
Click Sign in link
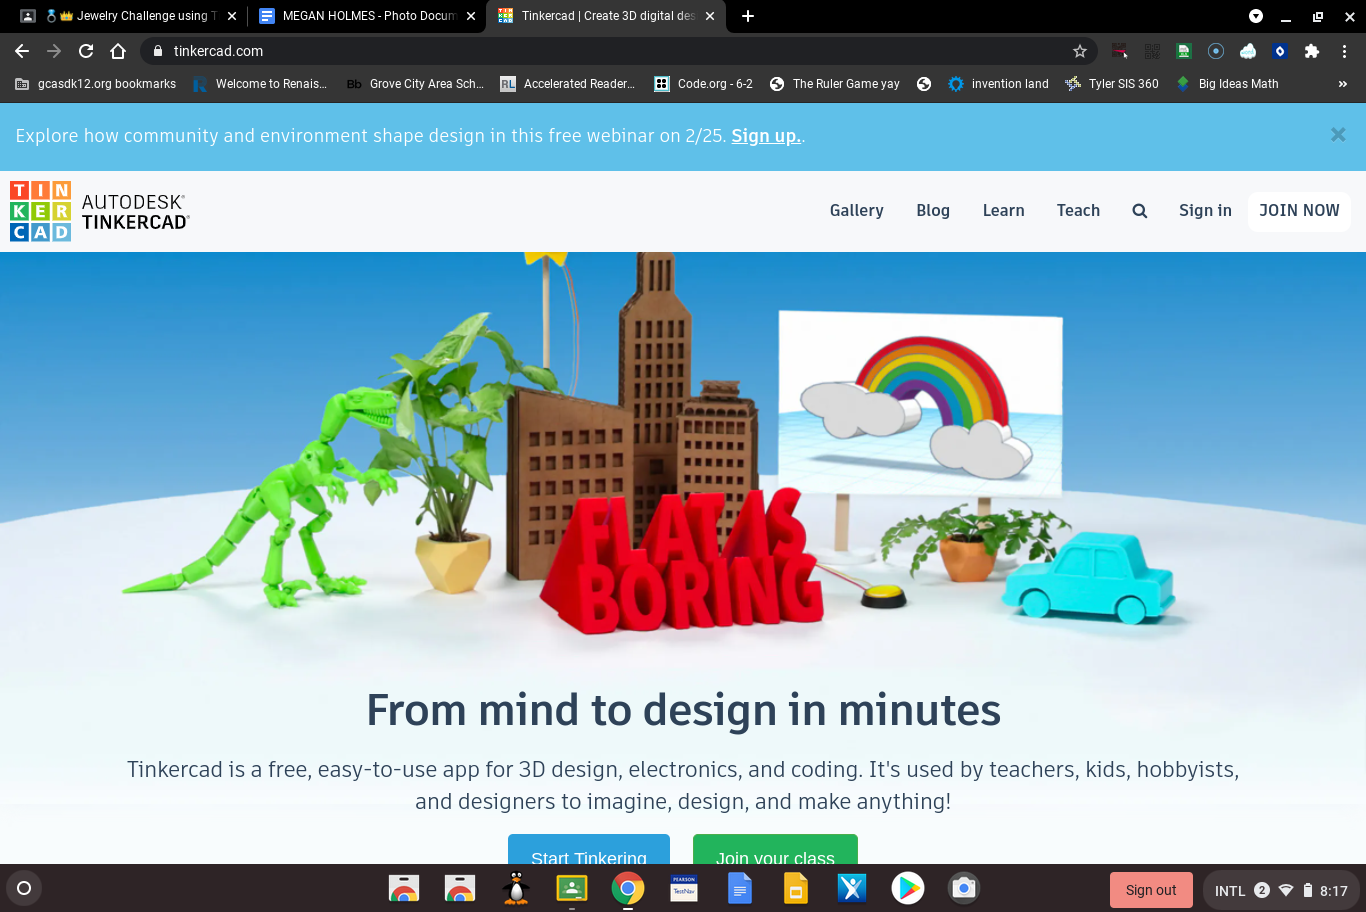pyautogui.click(x=1205, y=211)
